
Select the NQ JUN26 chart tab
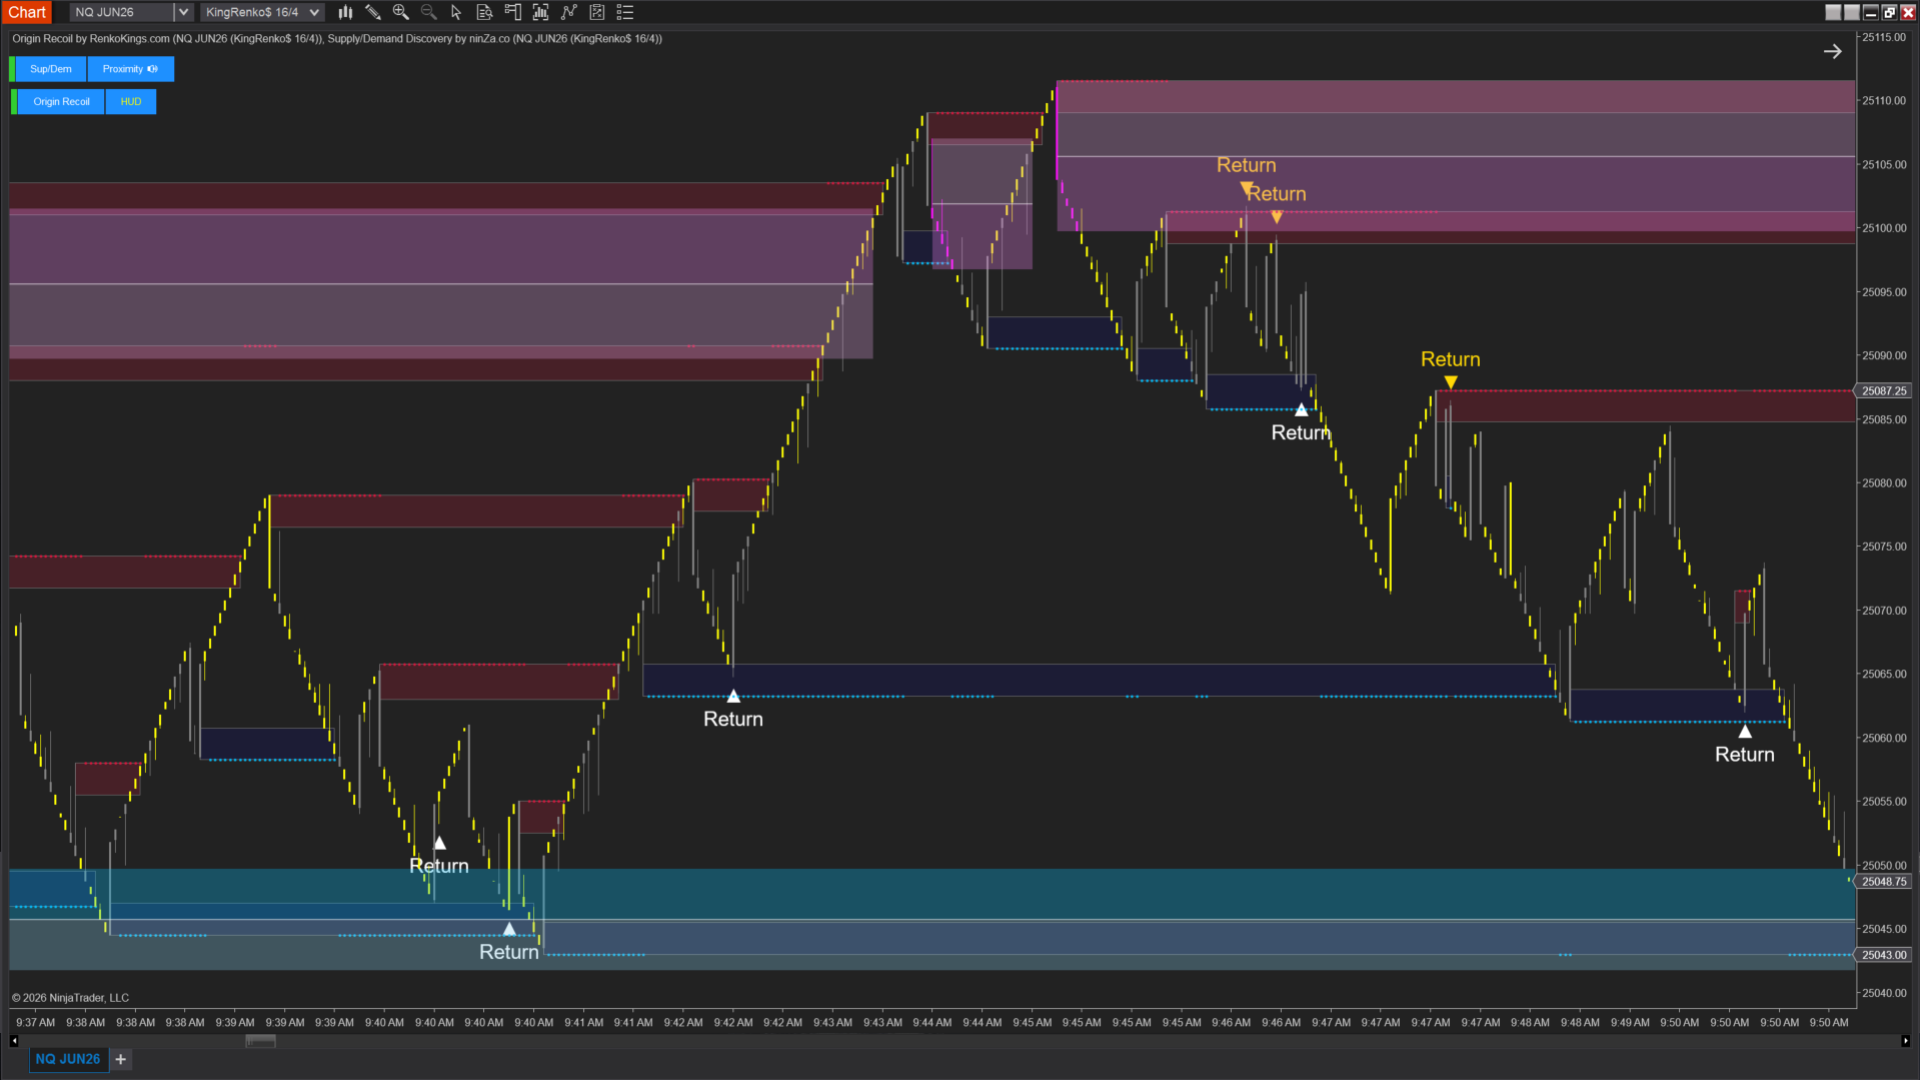point(67,1059)
